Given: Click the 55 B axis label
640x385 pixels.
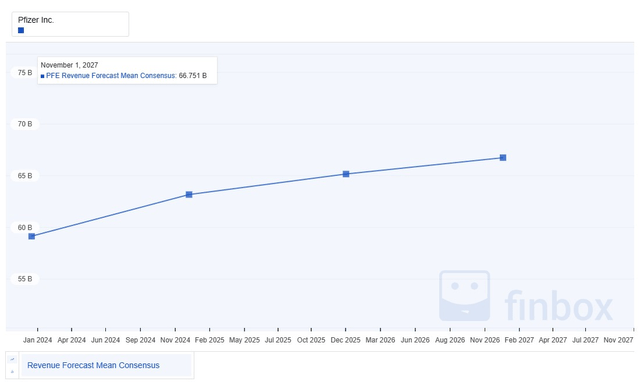Looking at the screenshot, I should point(25,279).
